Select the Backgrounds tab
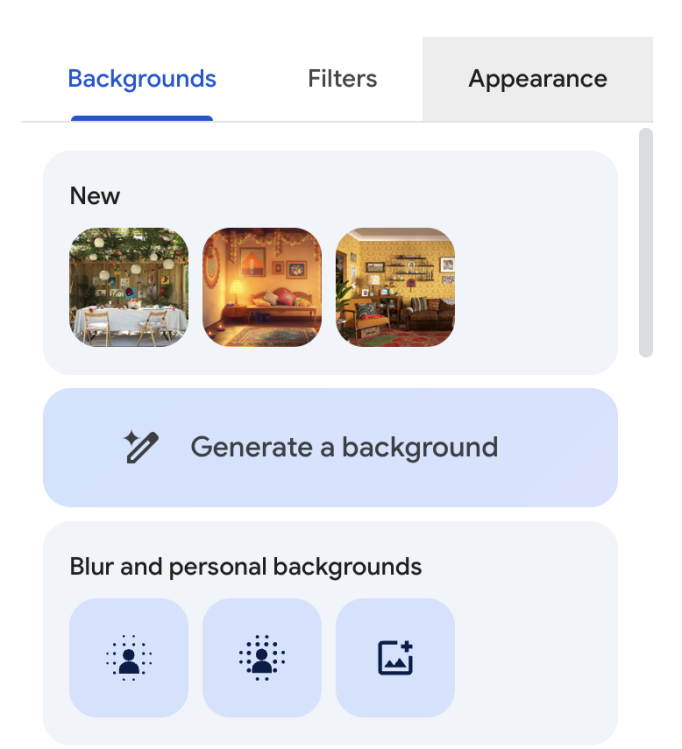The height and width of the screenshot is (749, 682). (x=142, y=79)
